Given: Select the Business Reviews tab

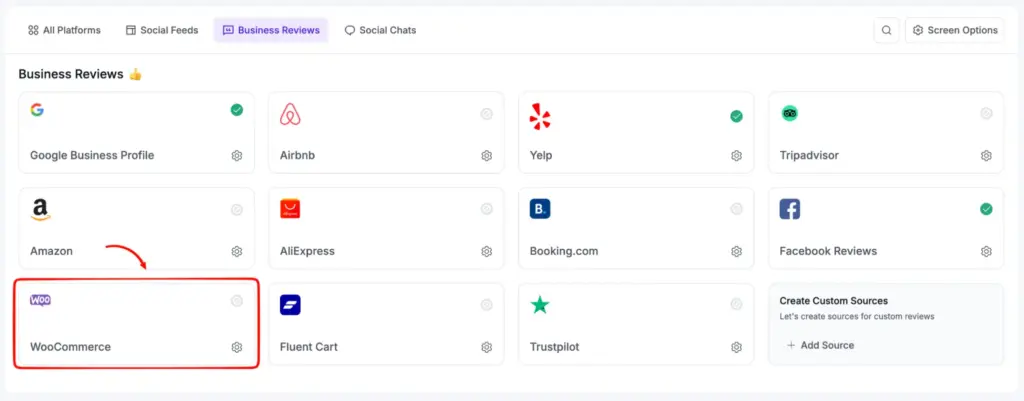Looking at the screenshot, I should [x=271, y=30].
